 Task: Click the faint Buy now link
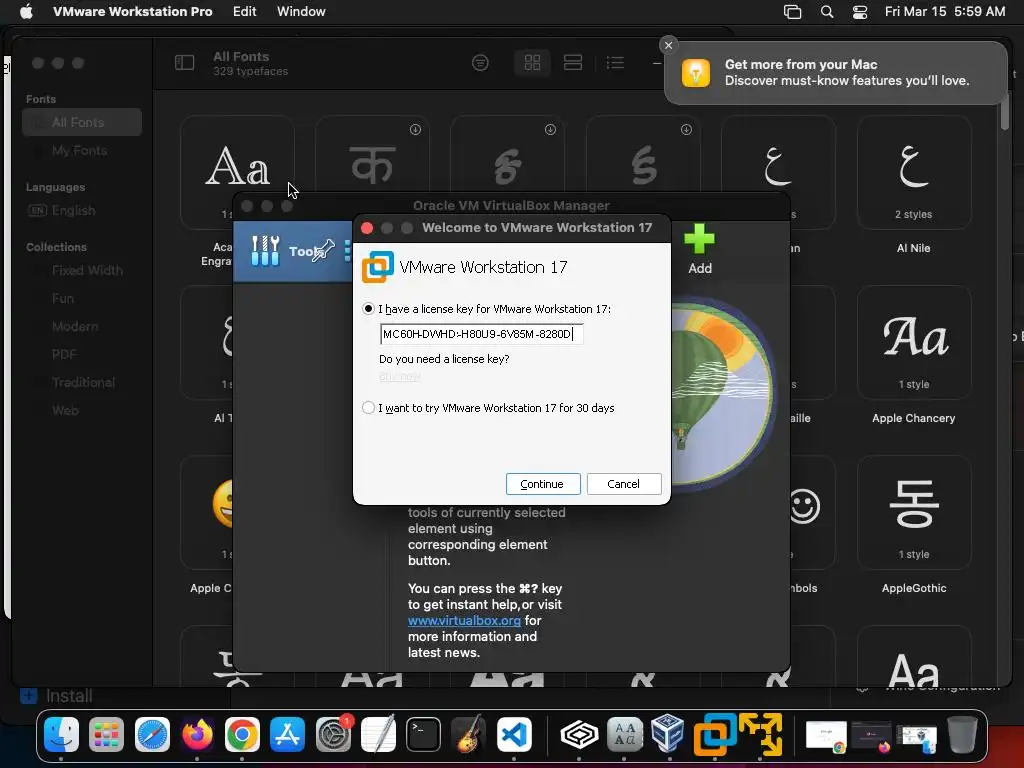tap(399, 376)
